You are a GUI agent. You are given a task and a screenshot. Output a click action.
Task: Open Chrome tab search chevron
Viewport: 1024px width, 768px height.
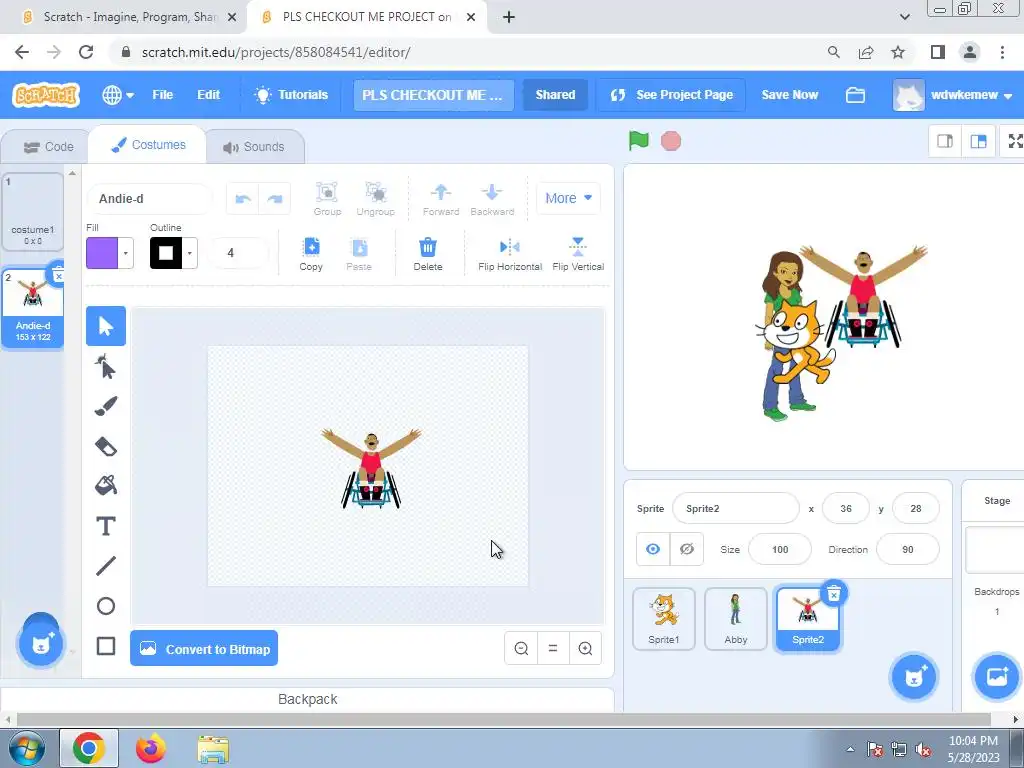[904, 17]
